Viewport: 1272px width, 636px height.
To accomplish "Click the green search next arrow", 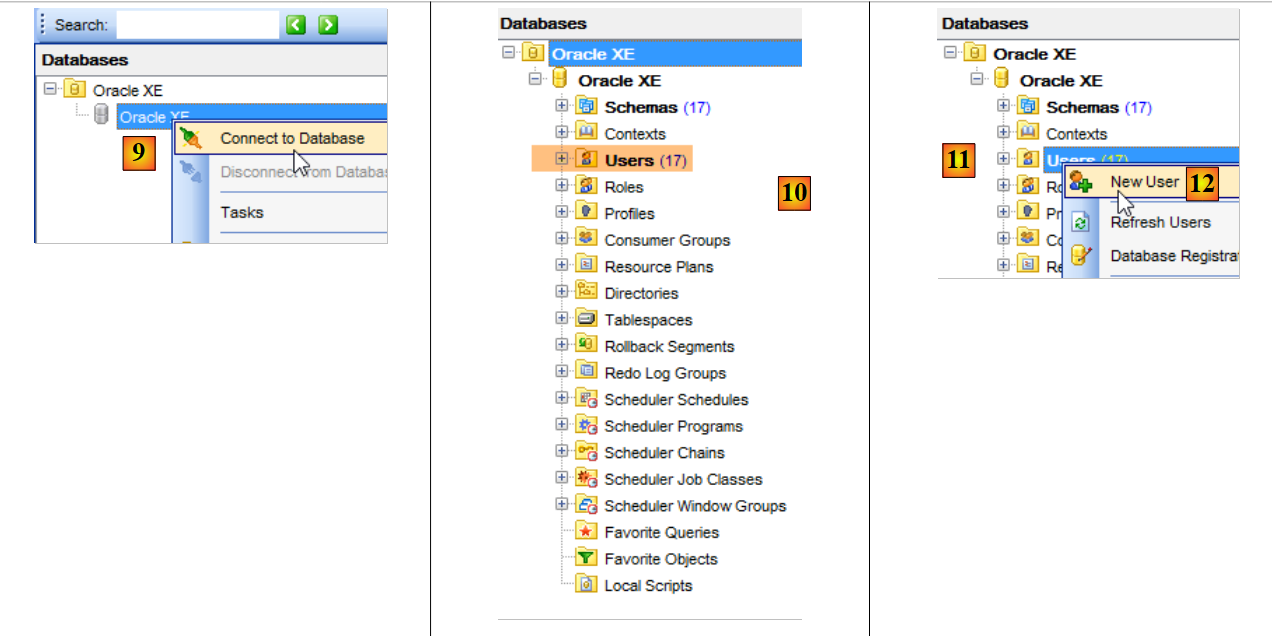I will pos(328,25).
